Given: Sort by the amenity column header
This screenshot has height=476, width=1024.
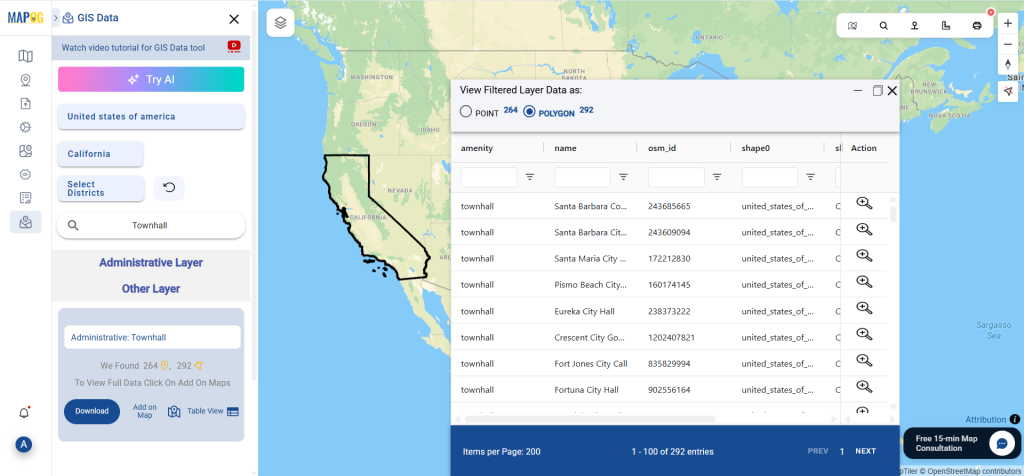Looking at the screenshot, I should [x=477, y=148].
